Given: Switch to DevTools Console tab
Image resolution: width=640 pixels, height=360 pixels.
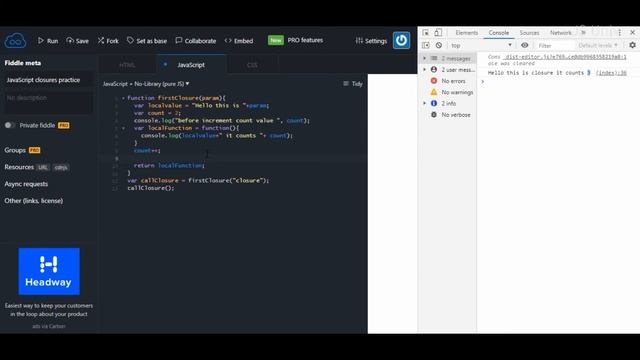Looking at the screenshot, I should 499,33.
